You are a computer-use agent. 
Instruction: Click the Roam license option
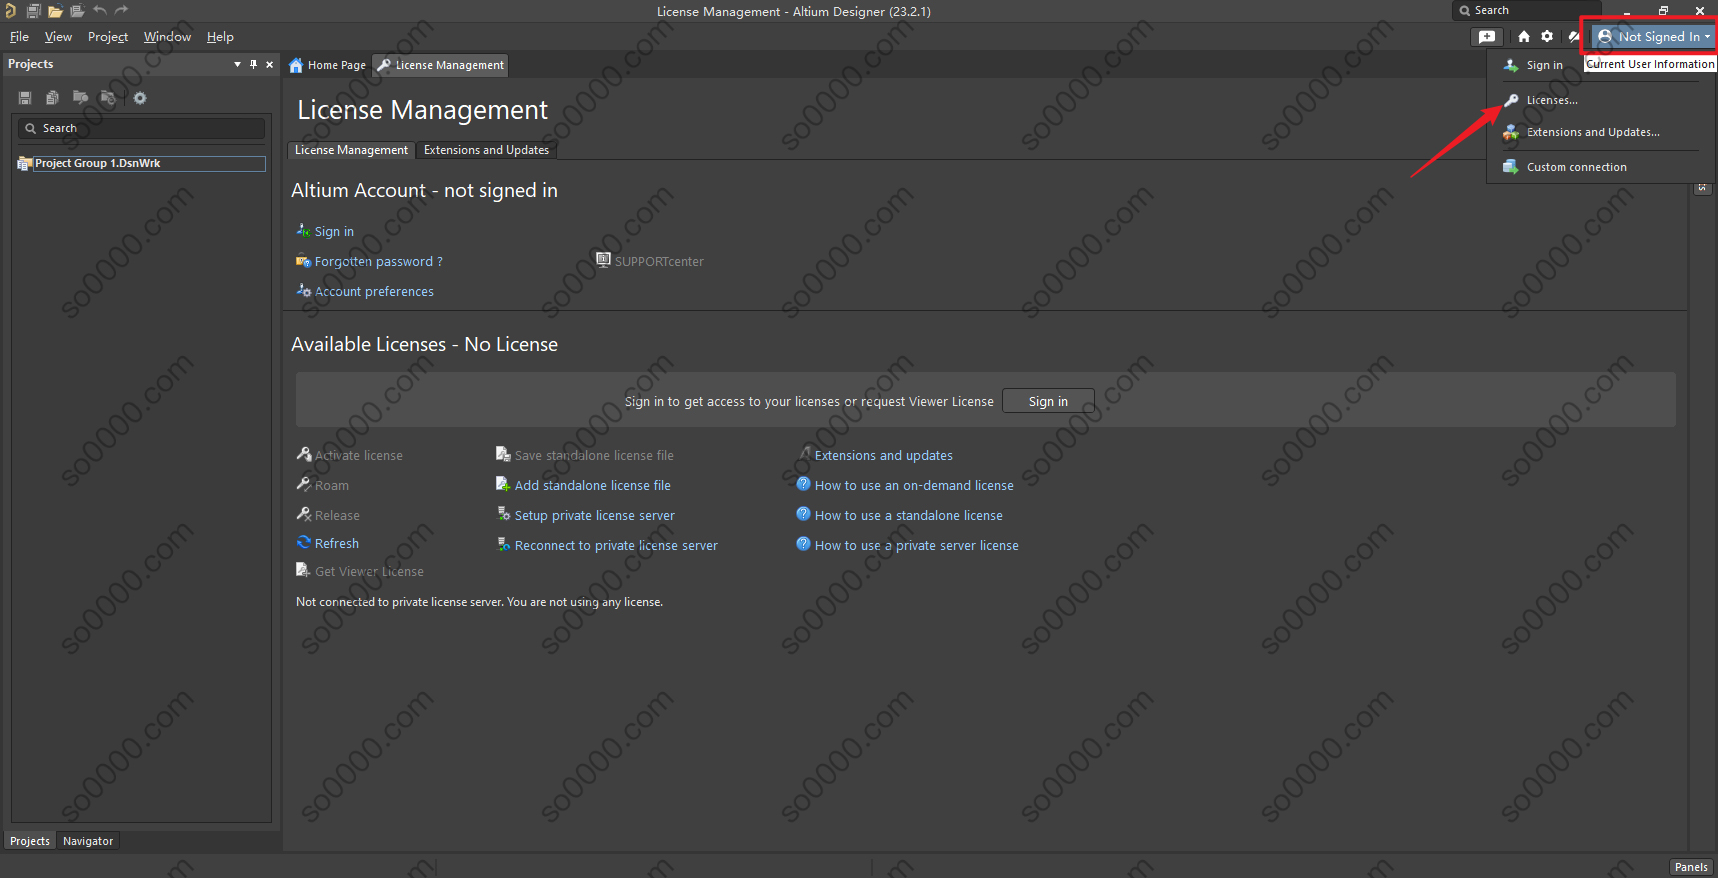pyautogui.click(x=331, y=485)
